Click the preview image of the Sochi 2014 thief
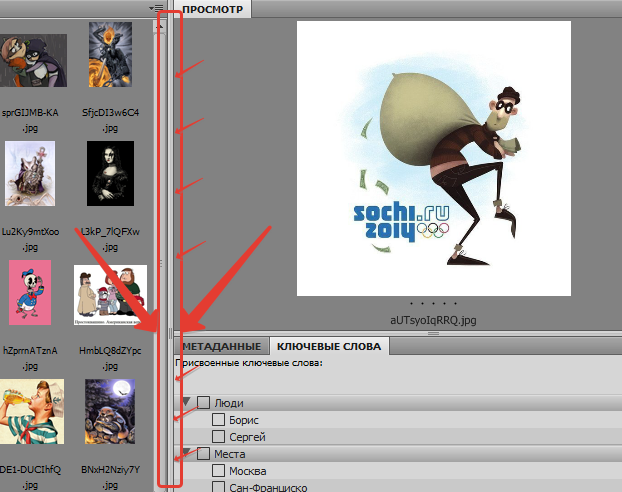 click(x=433, y=158)
